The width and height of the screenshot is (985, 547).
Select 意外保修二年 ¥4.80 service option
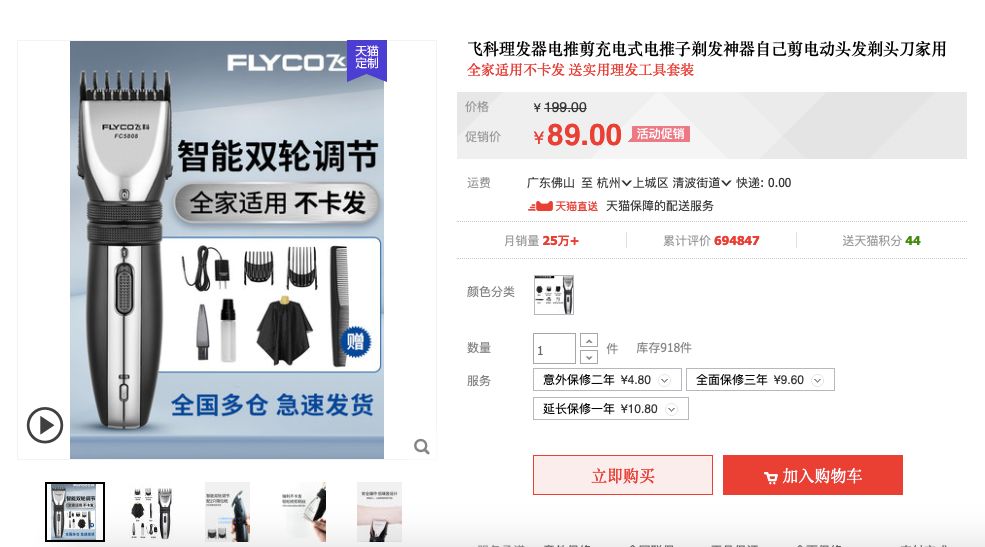(x=607, y=380)
